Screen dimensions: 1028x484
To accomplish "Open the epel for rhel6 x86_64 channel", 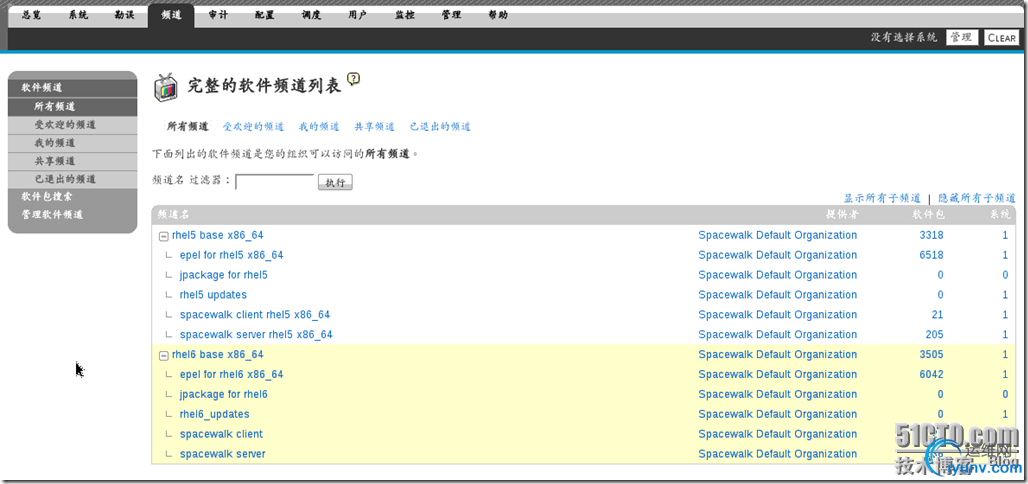I will pos(231,374).
